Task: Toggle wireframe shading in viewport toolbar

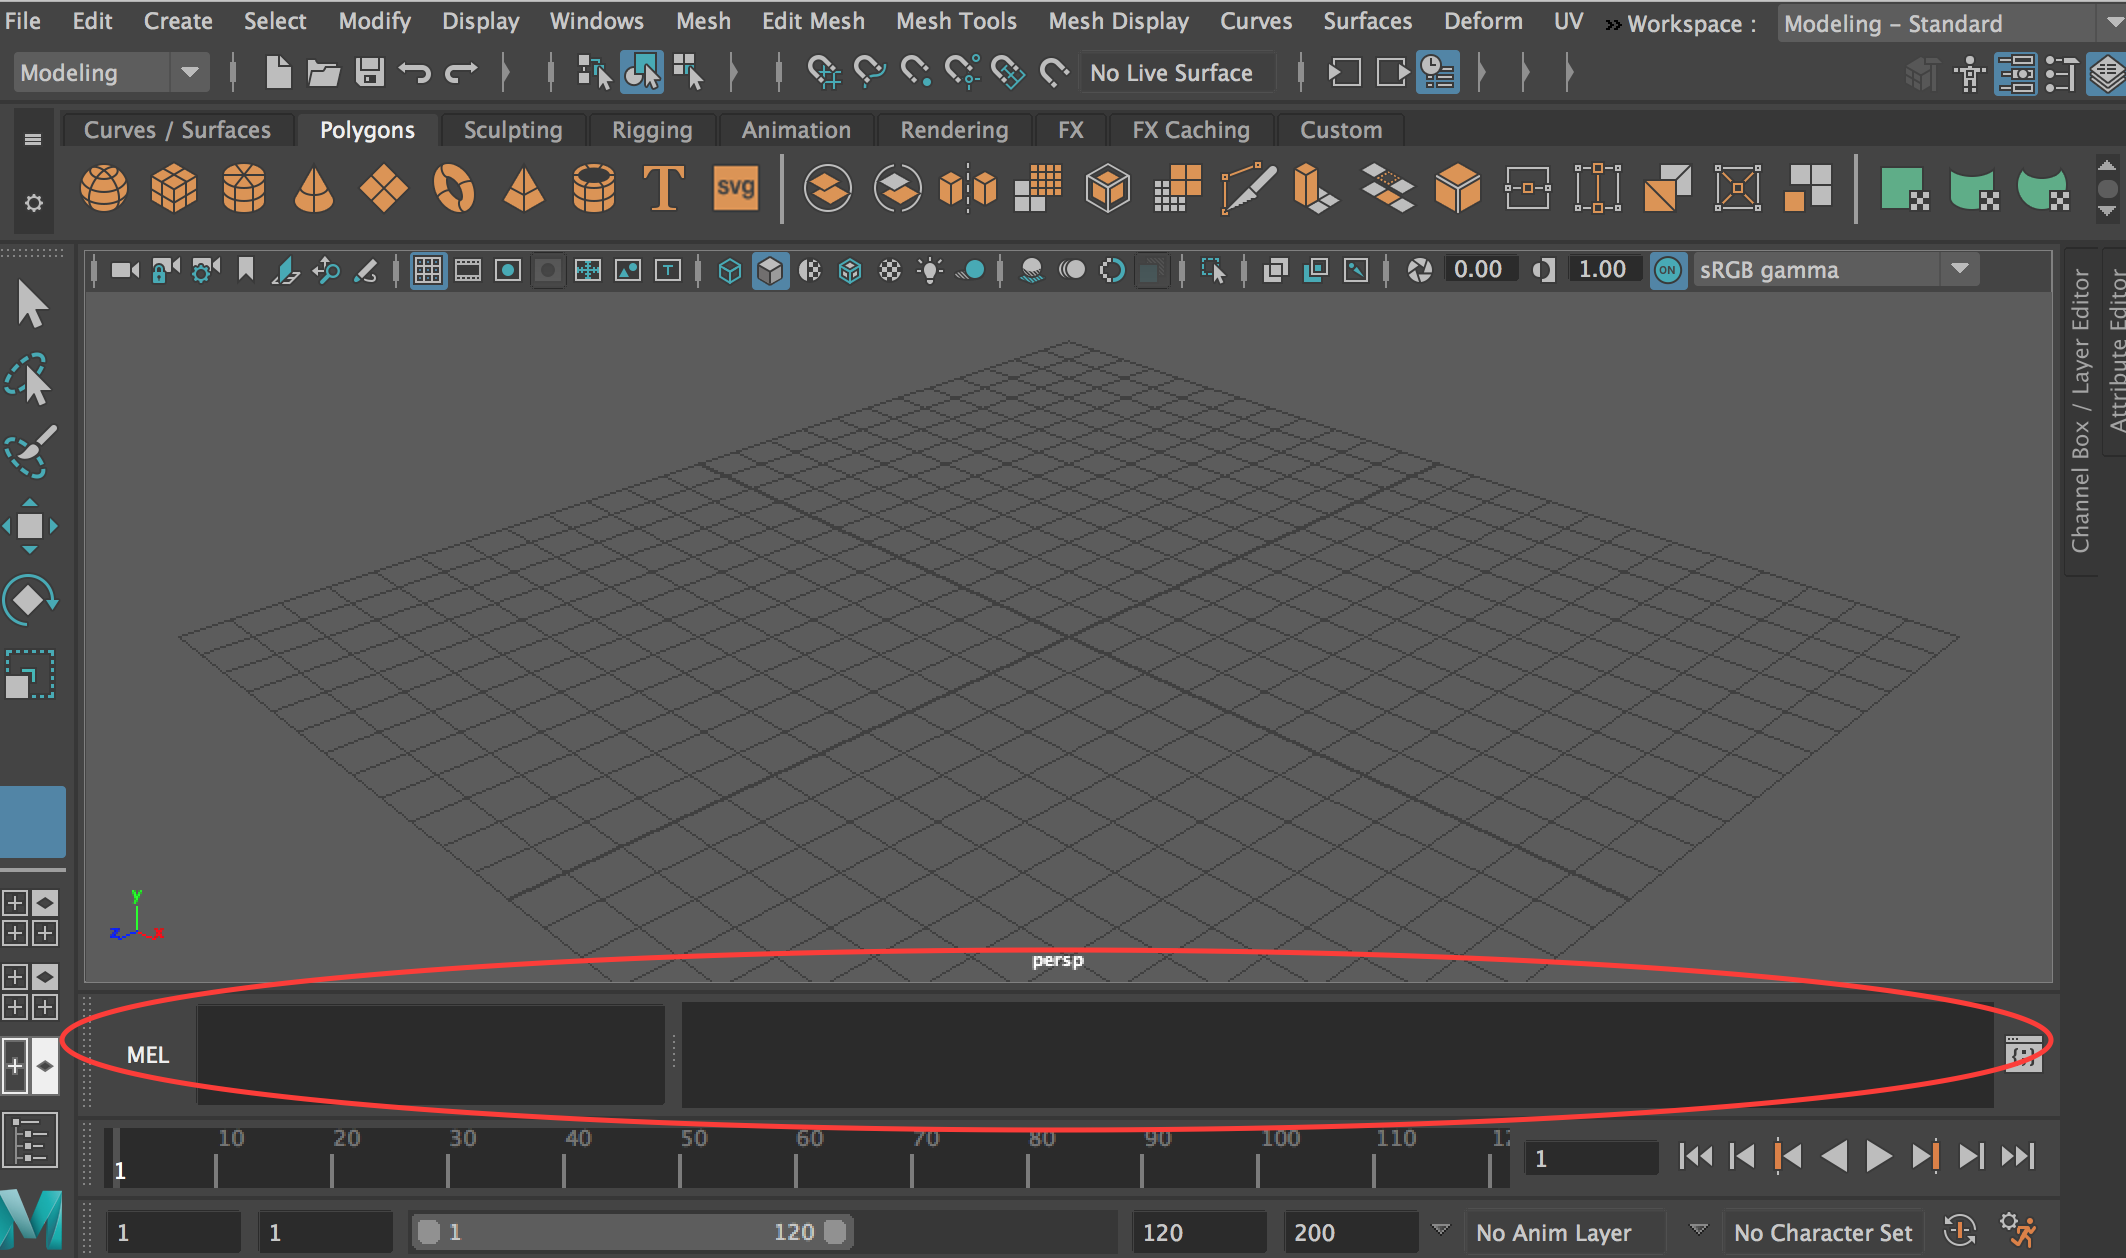Action: (x=730, y=270)
